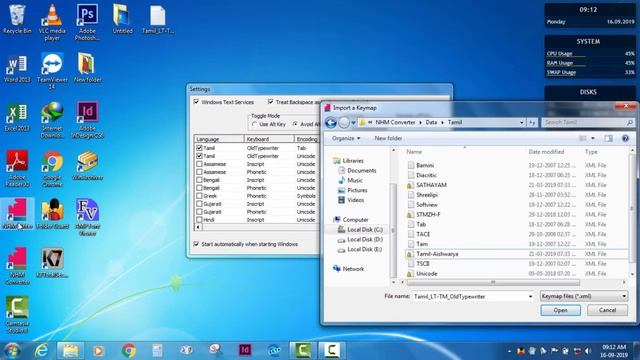
Task: Open the NHM Converter desktop shortcut
Action: point(17,267)
